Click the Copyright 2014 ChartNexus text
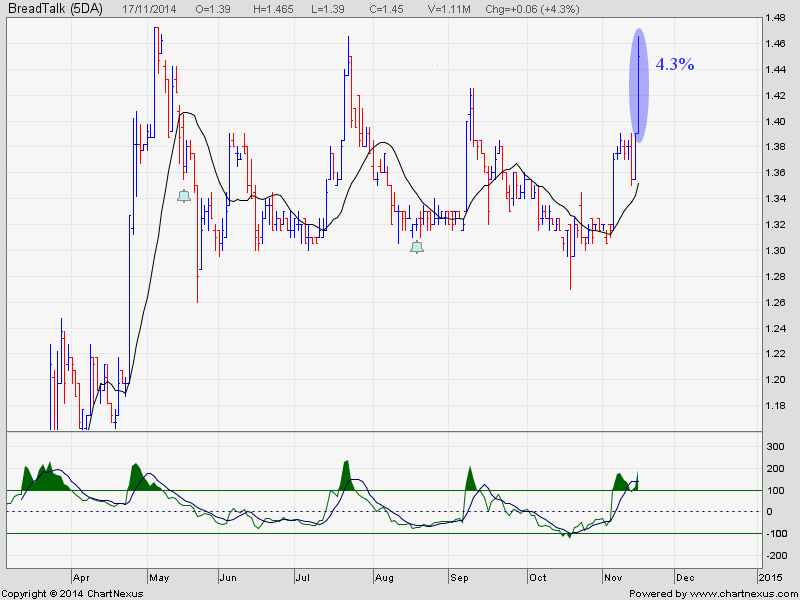Image resolution: width=800 pixels, height=600 pixels. click(x=72, y=594)
